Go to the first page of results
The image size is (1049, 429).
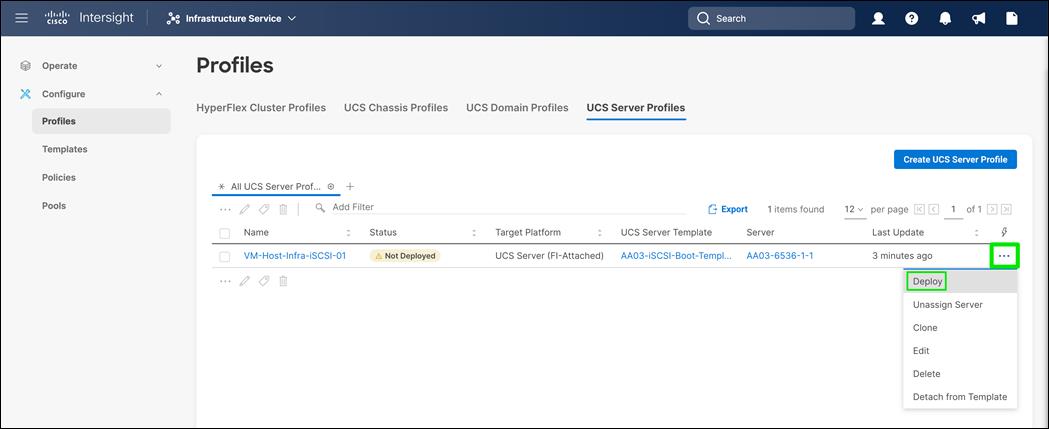click(919, 209)
